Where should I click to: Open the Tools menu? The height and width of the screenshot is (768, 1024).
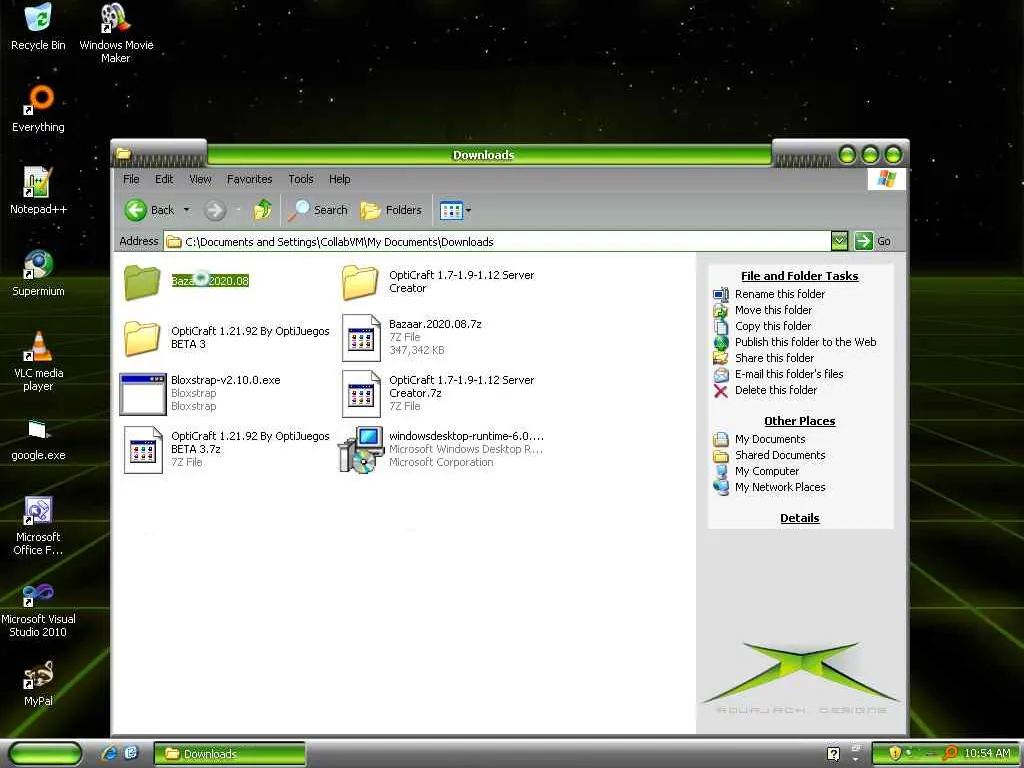pyautogui.click(x=300, y=179)
